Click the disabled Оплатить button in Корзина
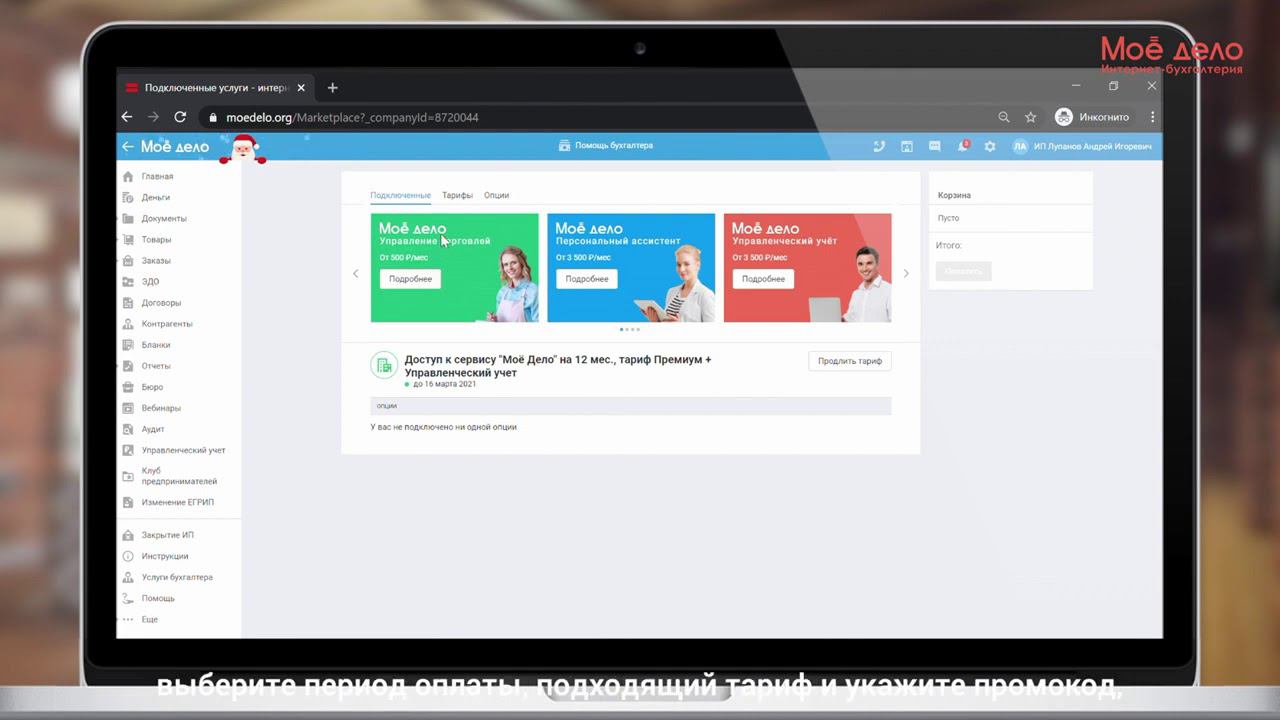Image resolution: width=1280 pixels, height=720 pixels. pos(964,271)
